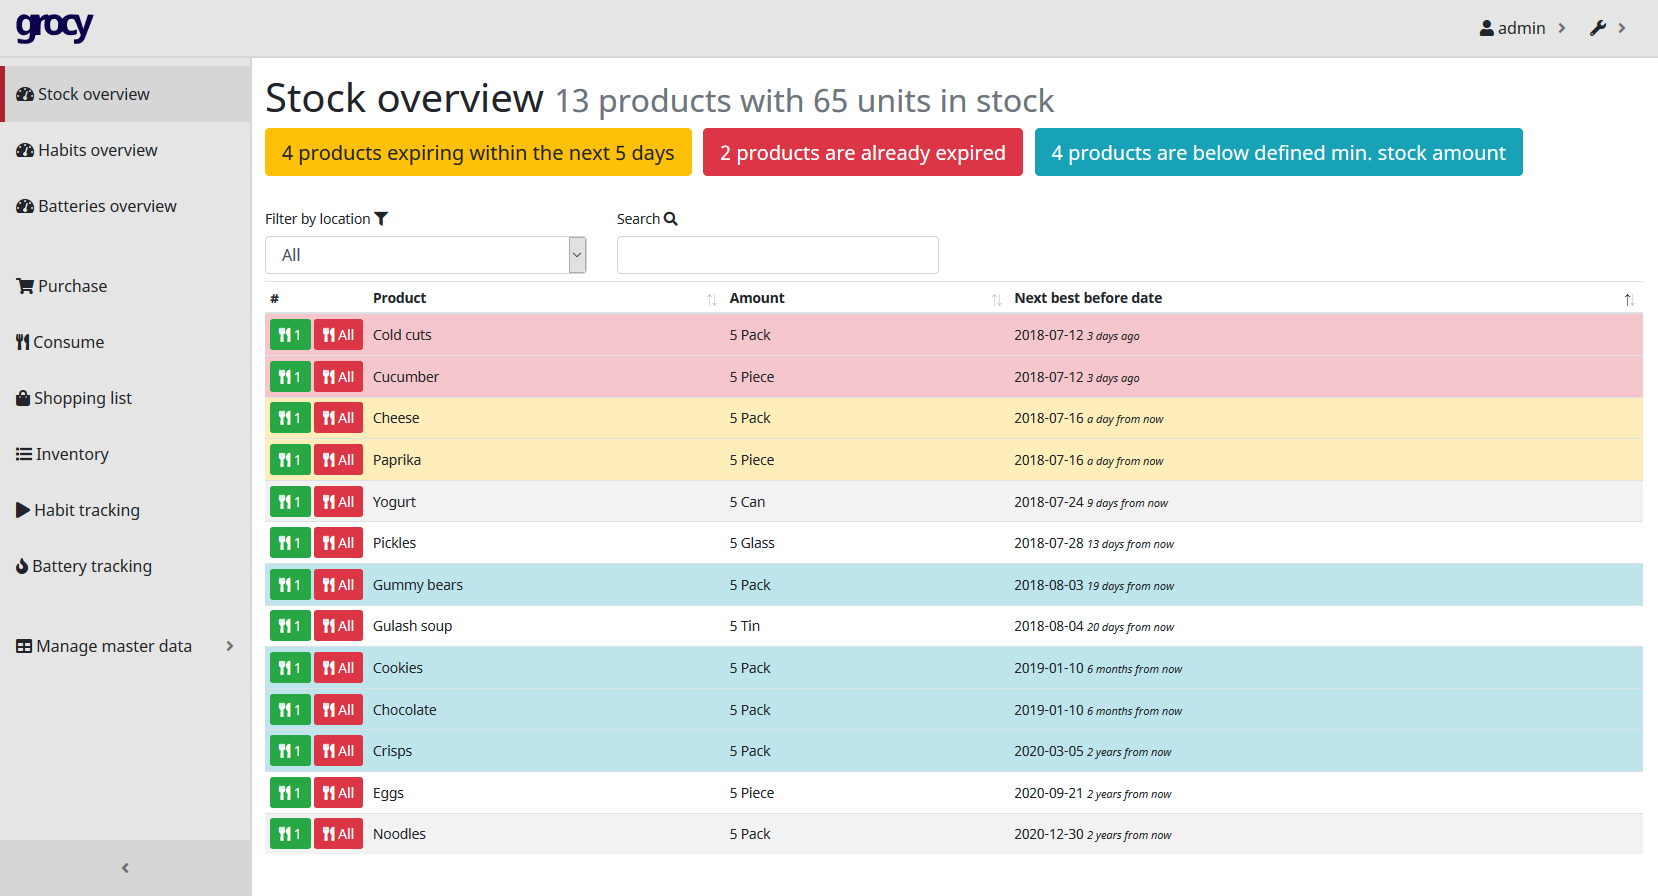Consume 1 Cold cuts

[289, 335]
